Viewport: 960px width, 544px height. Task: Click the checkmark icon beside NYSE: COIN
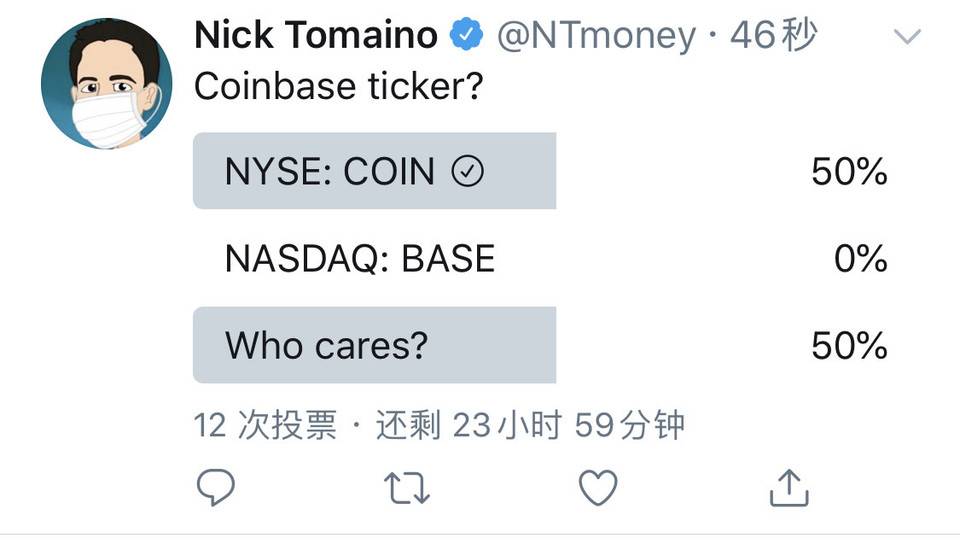tap(468, 173)
